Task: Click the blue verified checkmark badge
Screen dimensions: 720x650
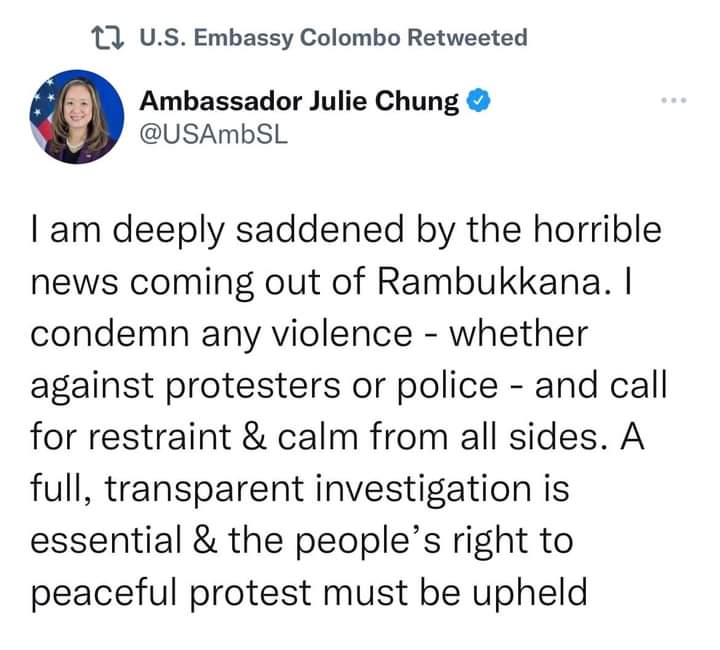Action: click(x=480, y=102)
